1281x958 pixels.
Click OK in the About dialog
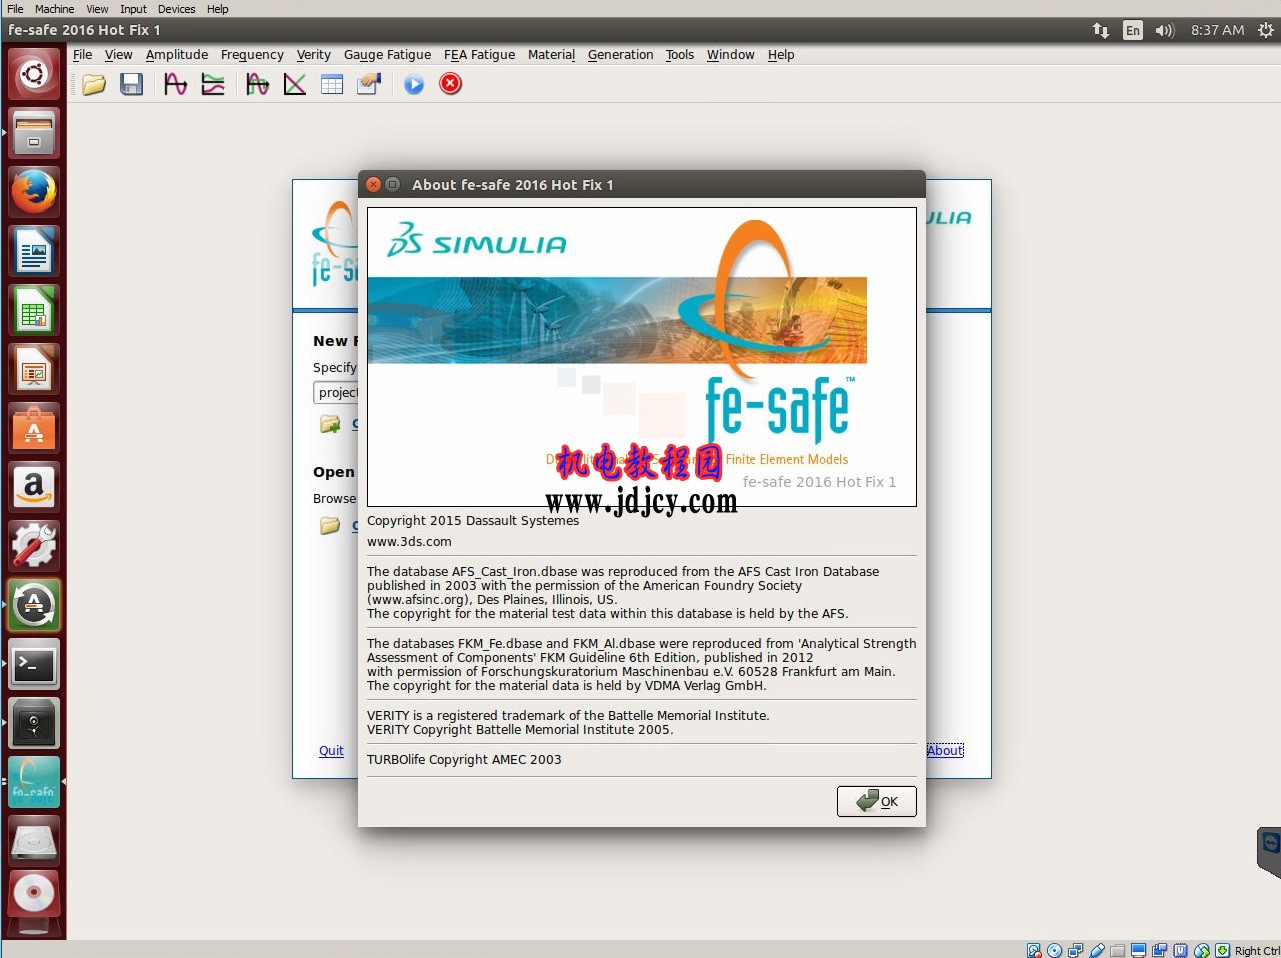(876, 801)
